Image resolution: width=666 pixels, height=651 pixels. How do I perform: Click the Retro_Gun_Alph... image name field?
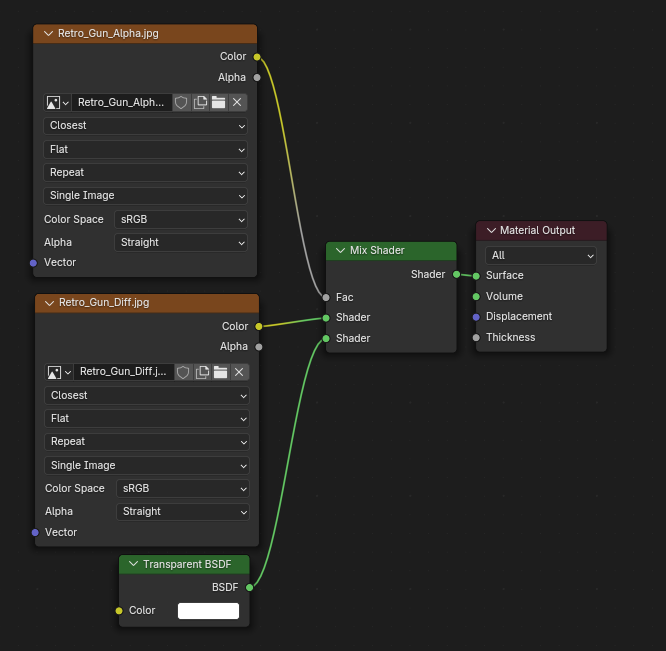(x=122, y=102)
